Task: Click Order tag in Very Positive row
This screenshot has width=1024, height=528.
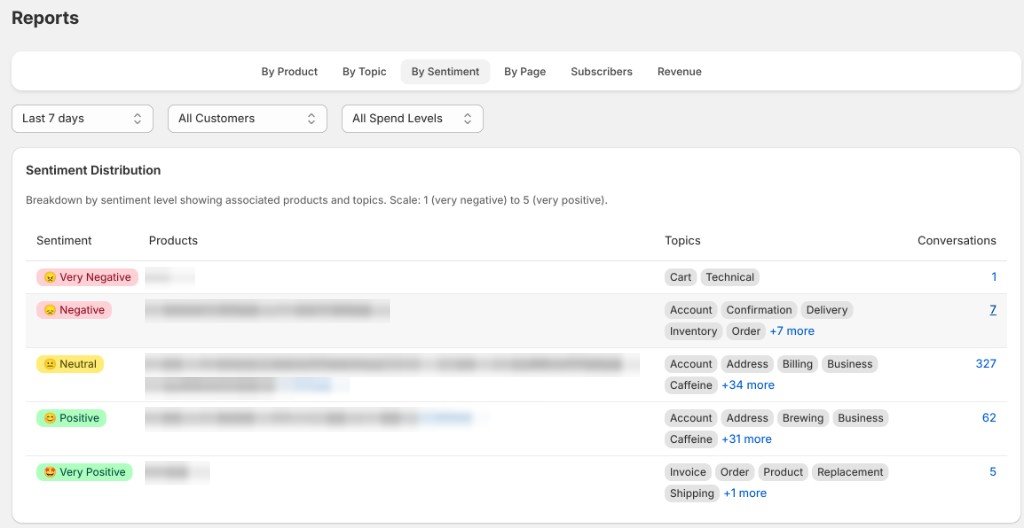Action: [x=735, y=472]
